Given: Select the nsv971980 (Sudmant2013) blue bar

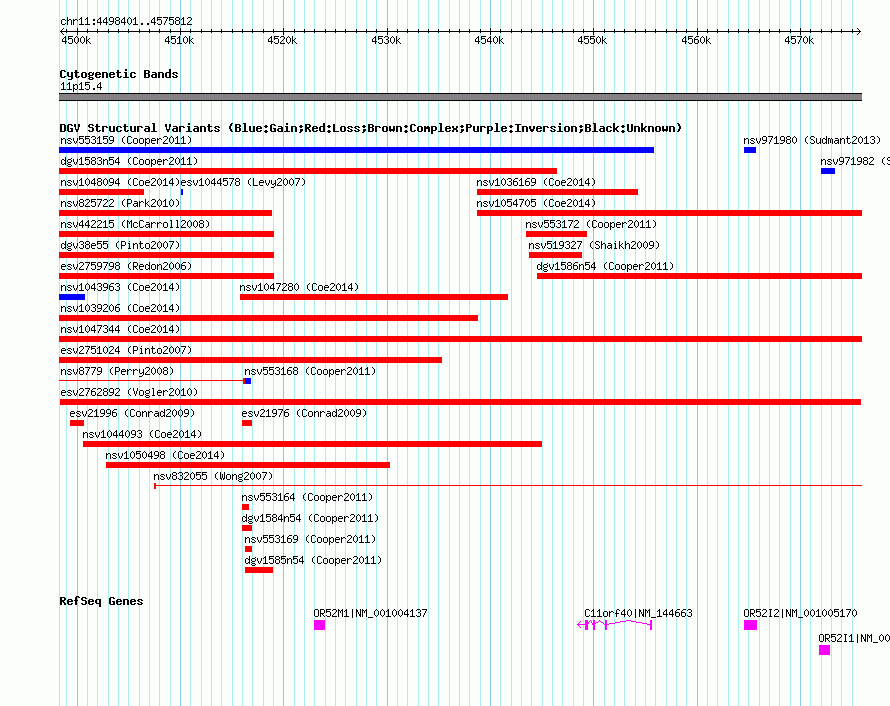Looking at the screenshot, I should tap(750, 150).
